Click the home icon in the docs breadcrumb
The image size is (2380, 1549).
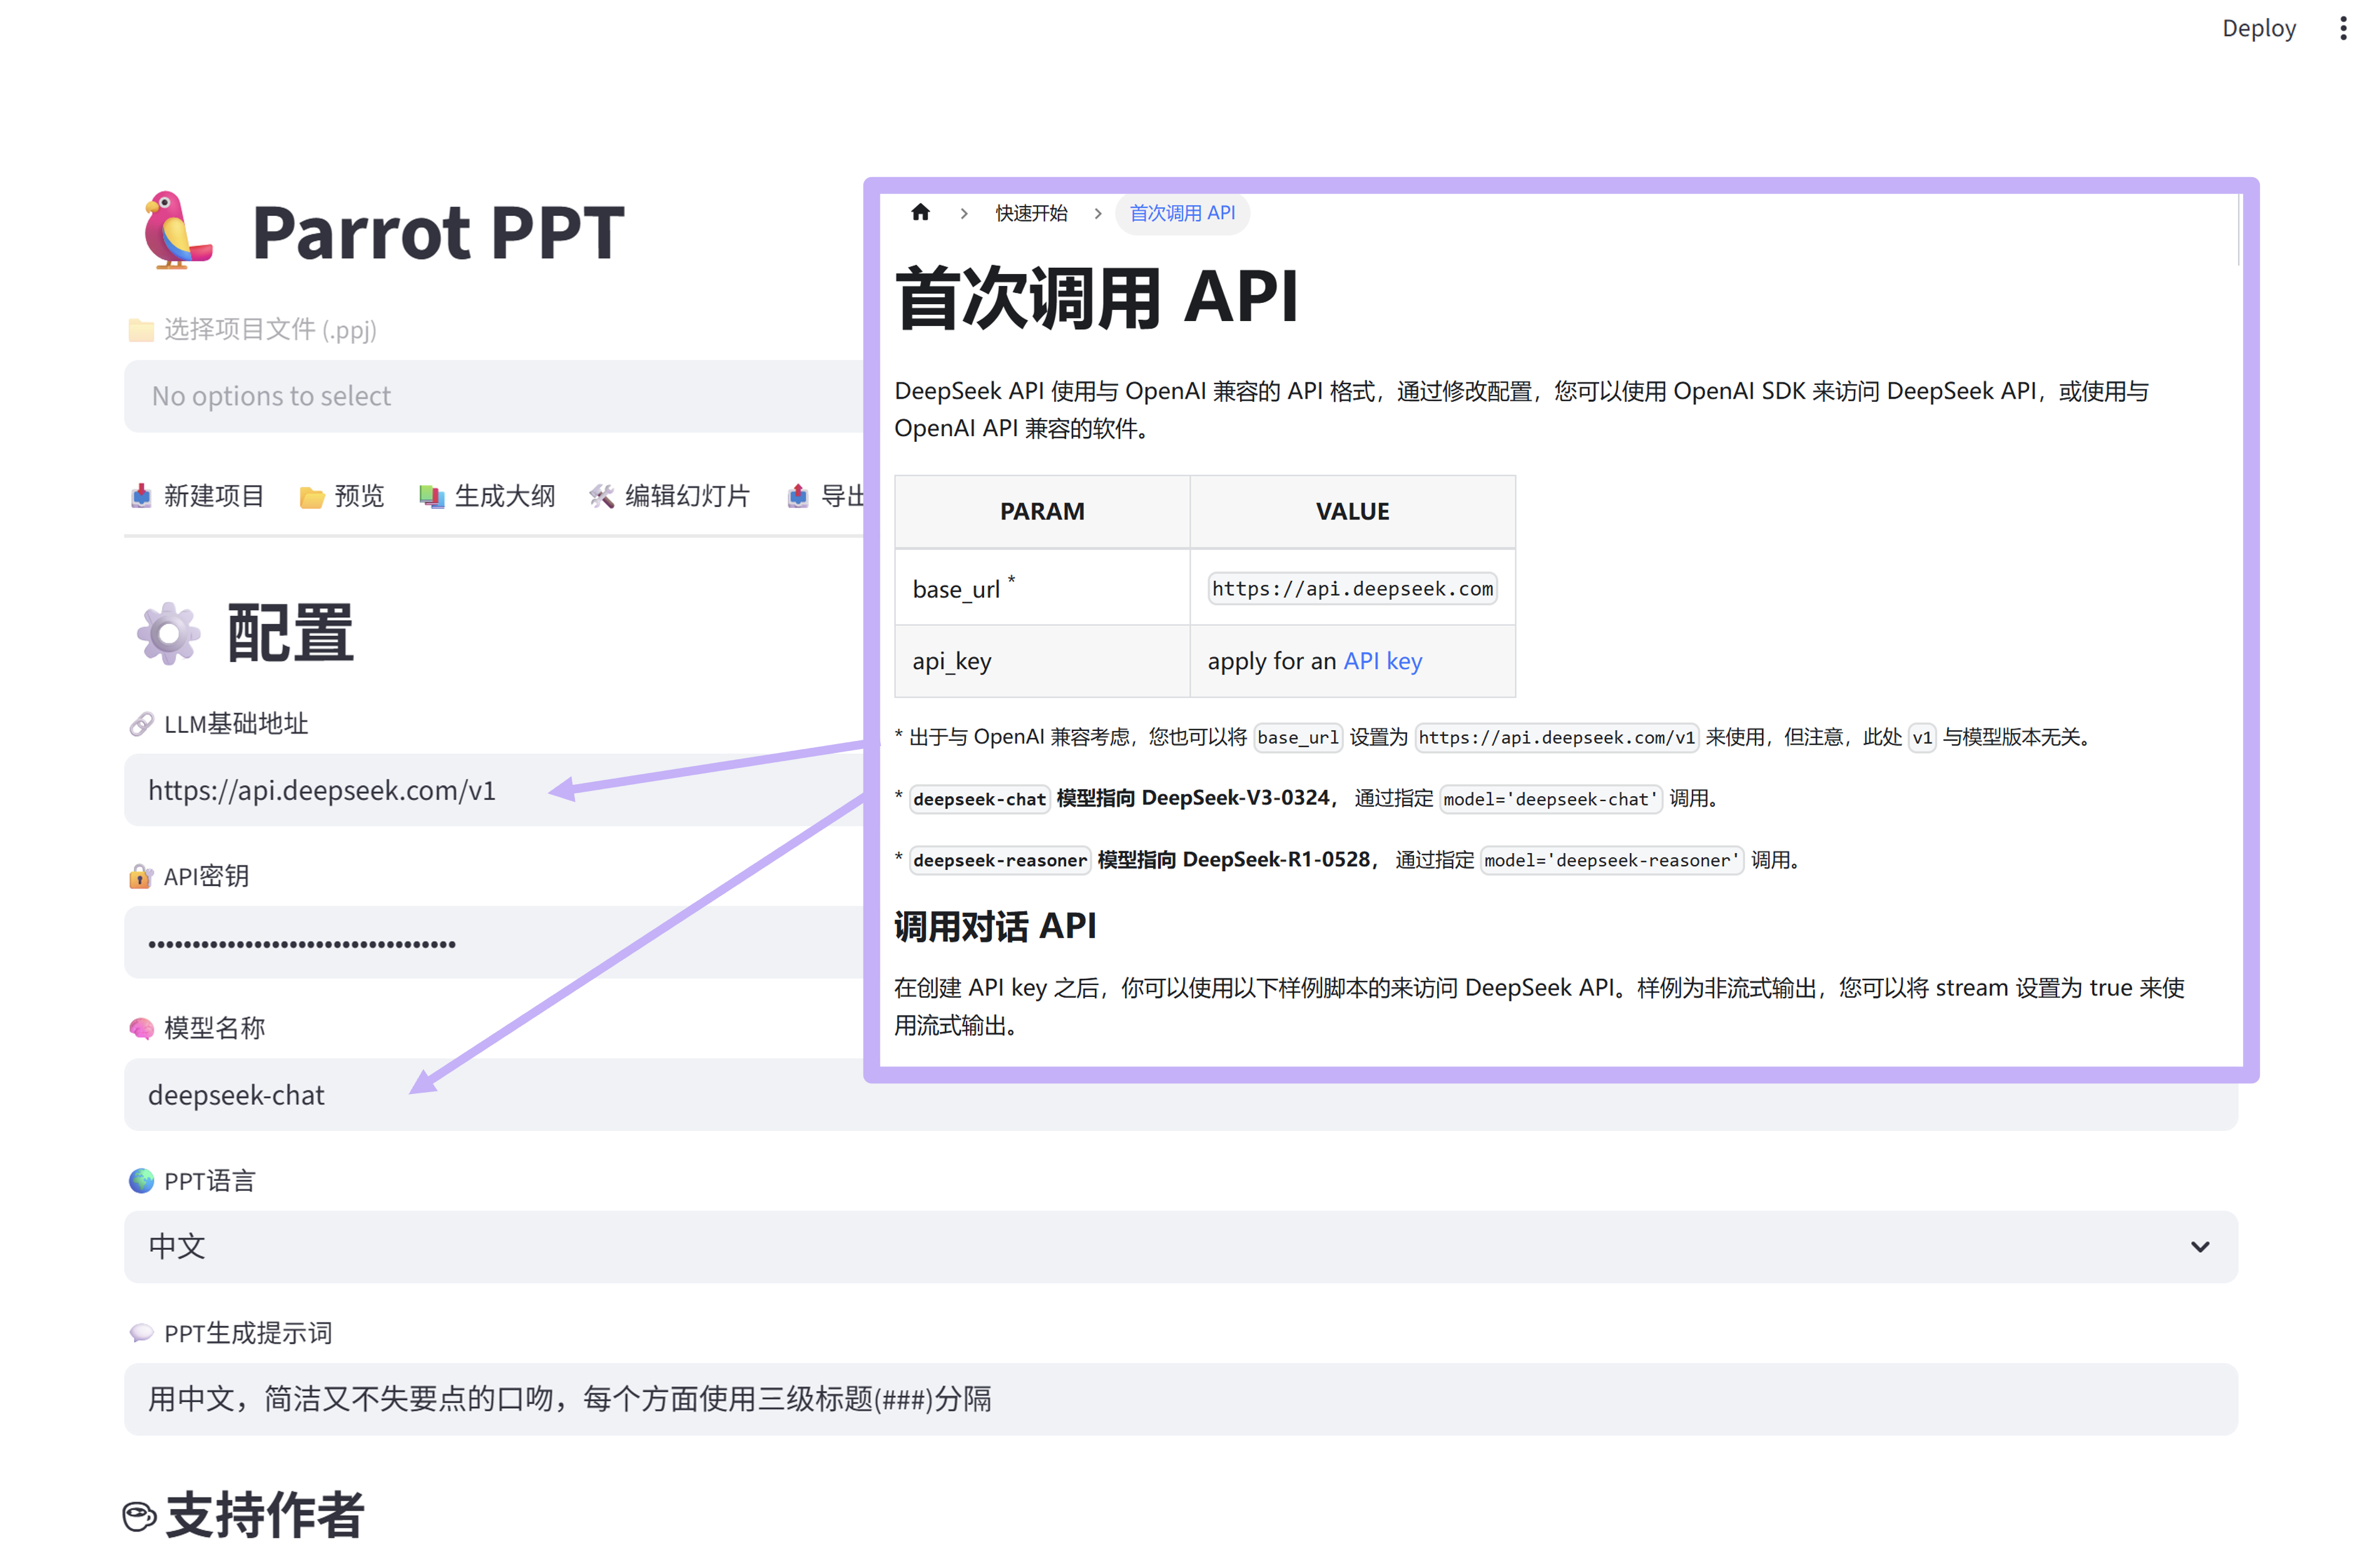pyautogui.click(x=920, y=212)
